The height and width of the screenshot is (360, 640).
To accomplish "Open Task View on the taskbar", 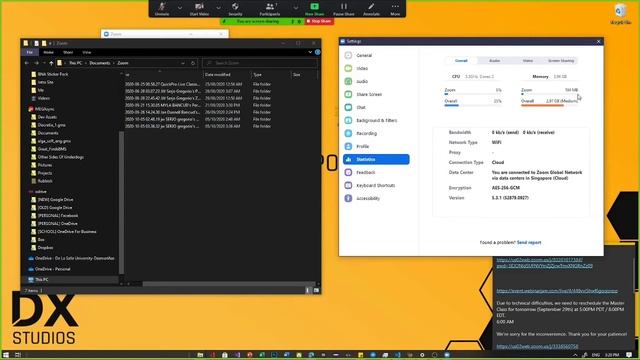I will click(x=18, y=355).
